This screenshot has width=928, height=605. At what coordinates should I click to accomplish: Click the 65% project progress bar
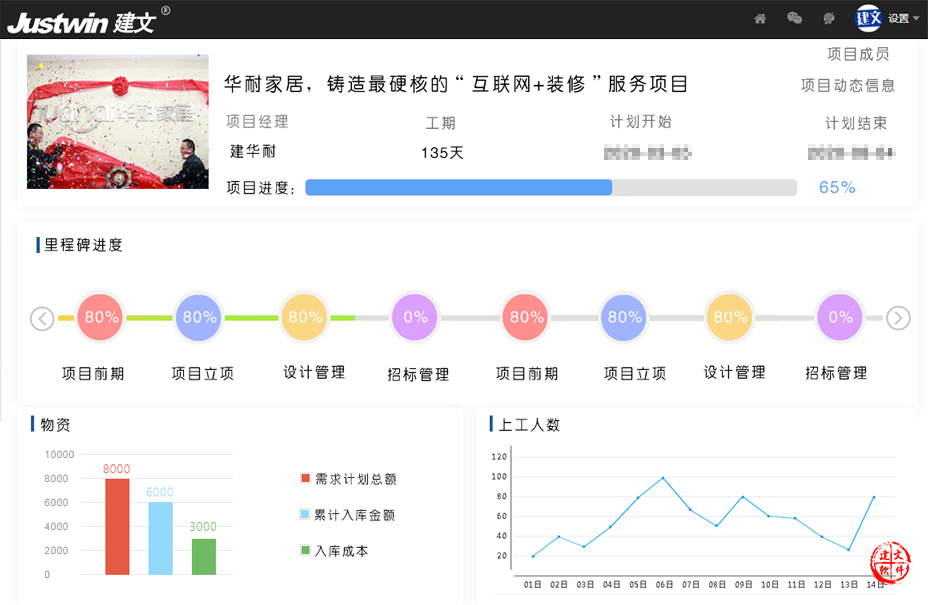(x=550, y=188)
